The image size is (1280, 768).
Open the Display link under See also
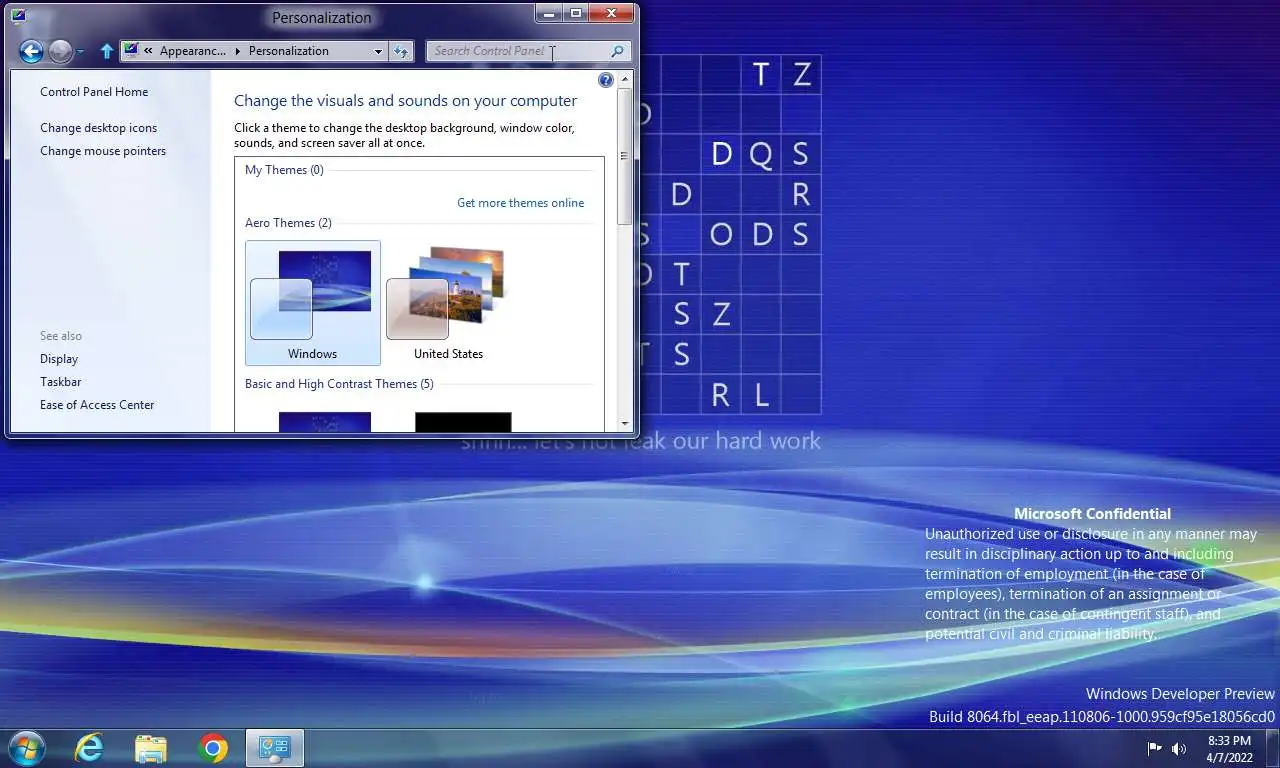pyautogui.click(x=59, y=359)
